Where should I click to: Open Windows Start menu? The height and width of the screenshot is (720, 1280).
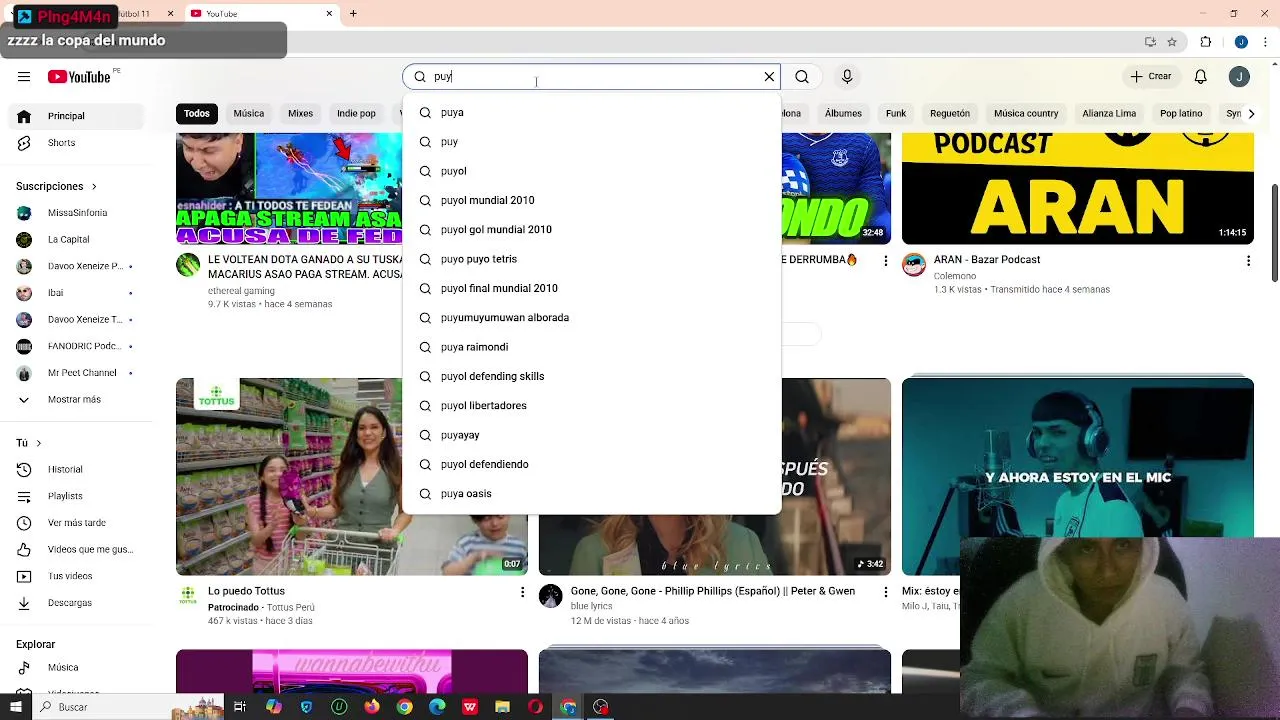tap(16, 707)
